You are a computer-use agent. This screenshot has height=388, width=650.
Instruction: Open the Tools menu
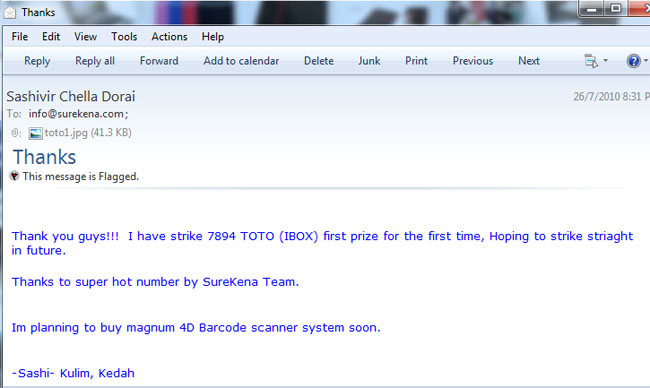point(124,36)
